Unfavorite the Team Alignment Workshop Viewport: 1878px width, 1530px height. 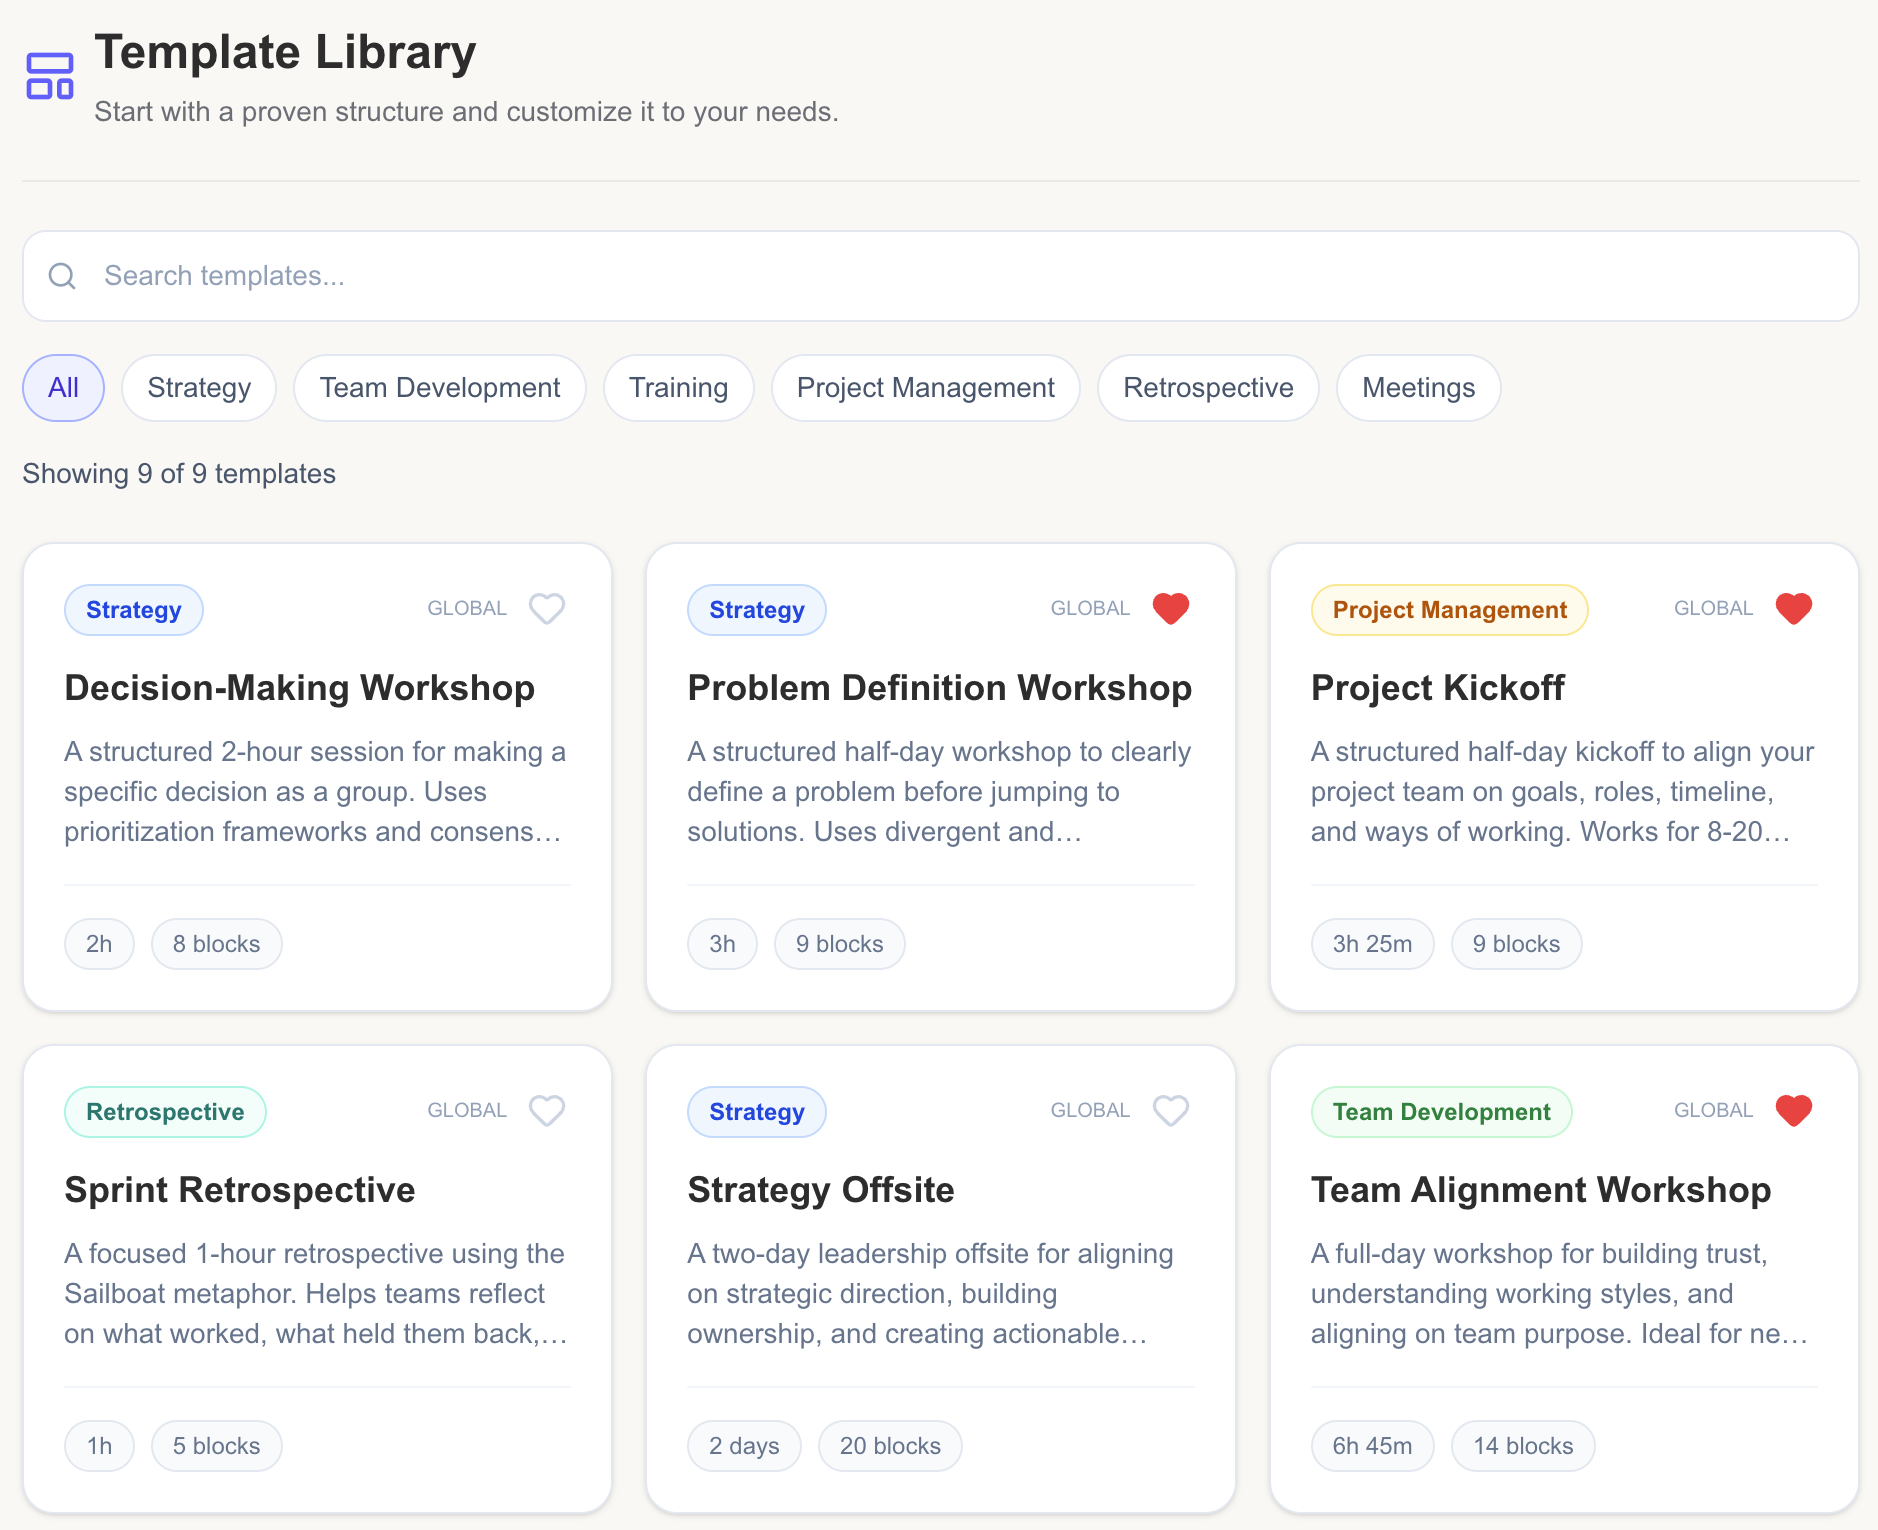pos(1793,1110)
